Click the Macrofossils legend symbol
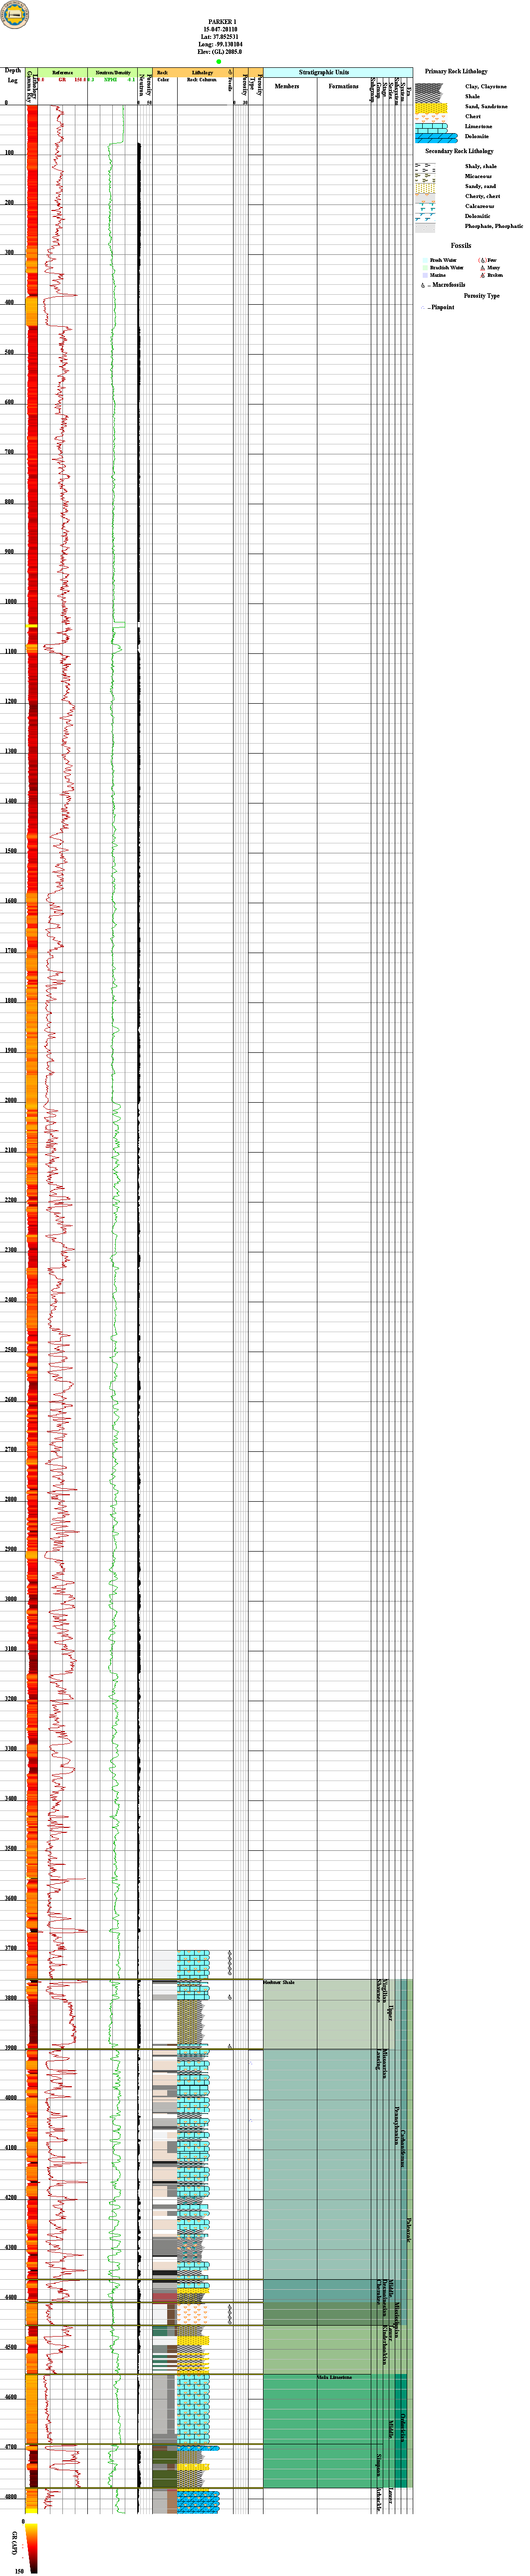 (x=424, y=285)
